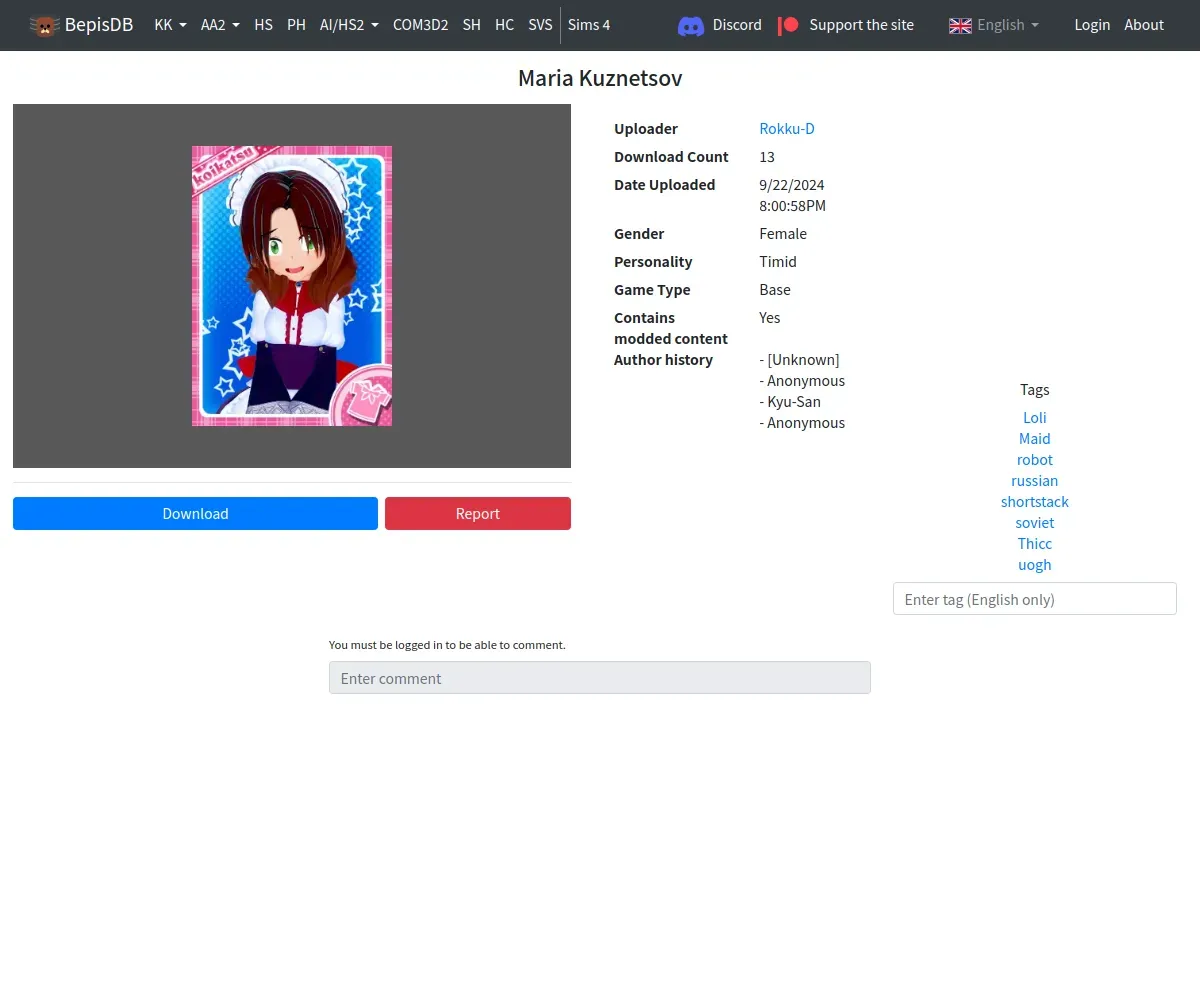1200x1000 pixels.
Task: Select the Thicc tag
Action: pyautogui.click(x=1035, y=544)
